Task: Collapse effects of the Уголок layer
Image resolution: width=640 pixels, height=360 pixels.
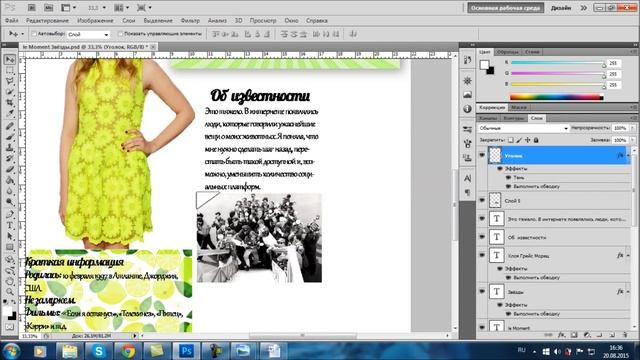Action: pyautogui.click(x=628, y=156)
